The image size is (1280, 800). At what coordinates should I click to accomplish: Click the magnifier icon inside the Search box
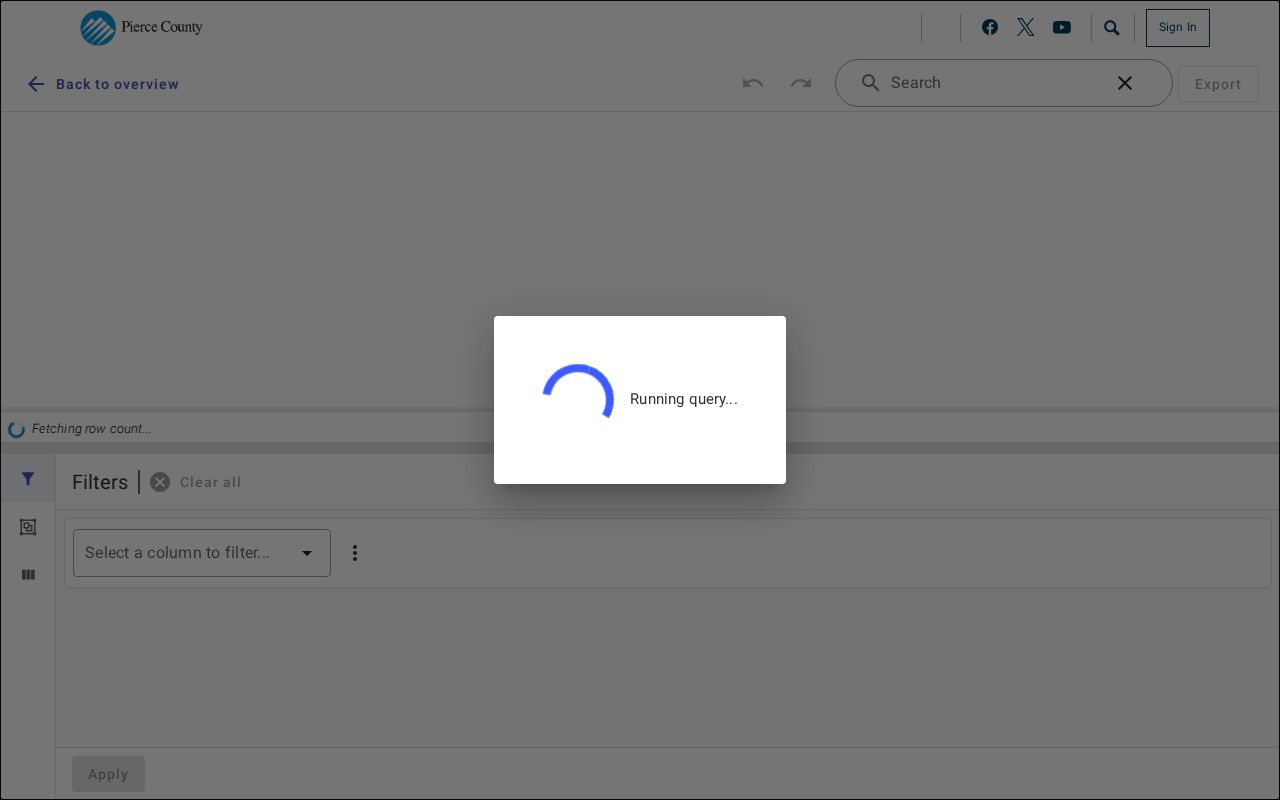click(871, 83)
